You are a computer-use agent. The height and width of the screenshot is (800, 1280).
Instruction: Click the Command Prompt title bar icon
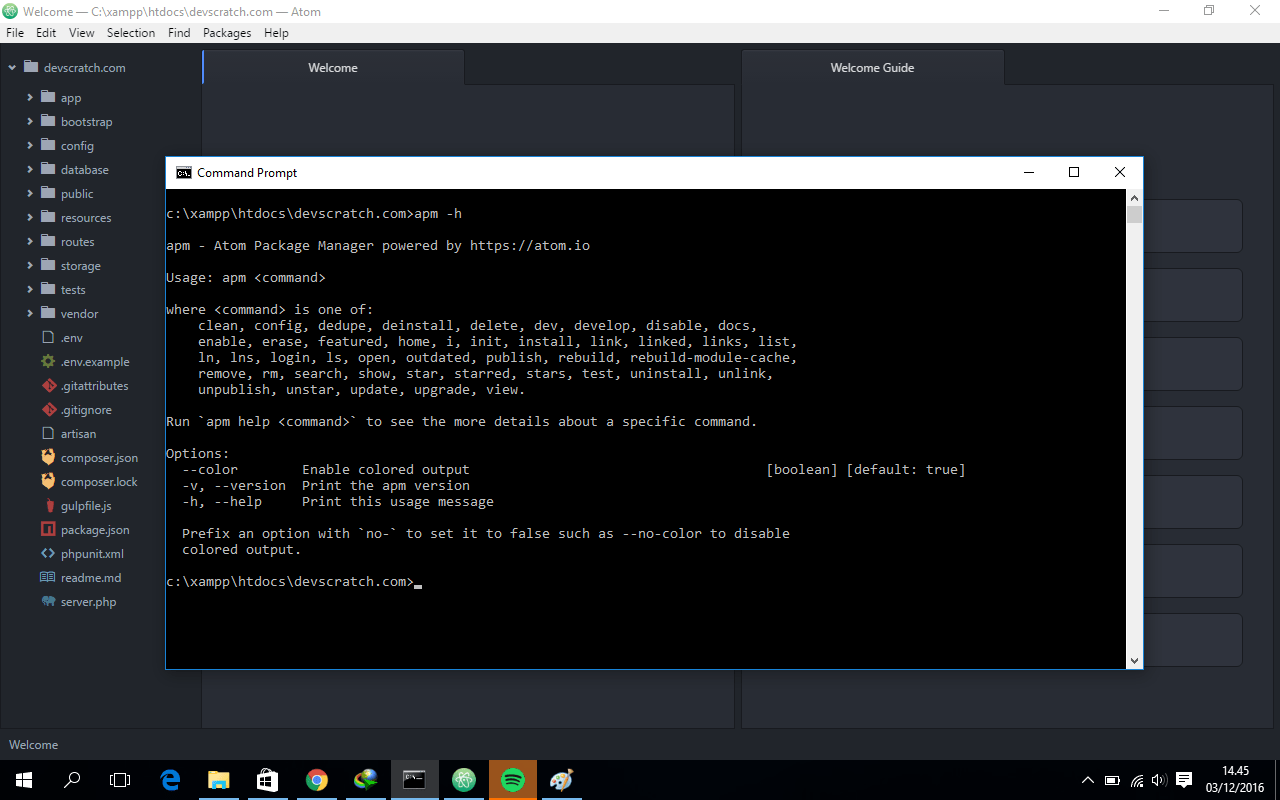[183, 172]
